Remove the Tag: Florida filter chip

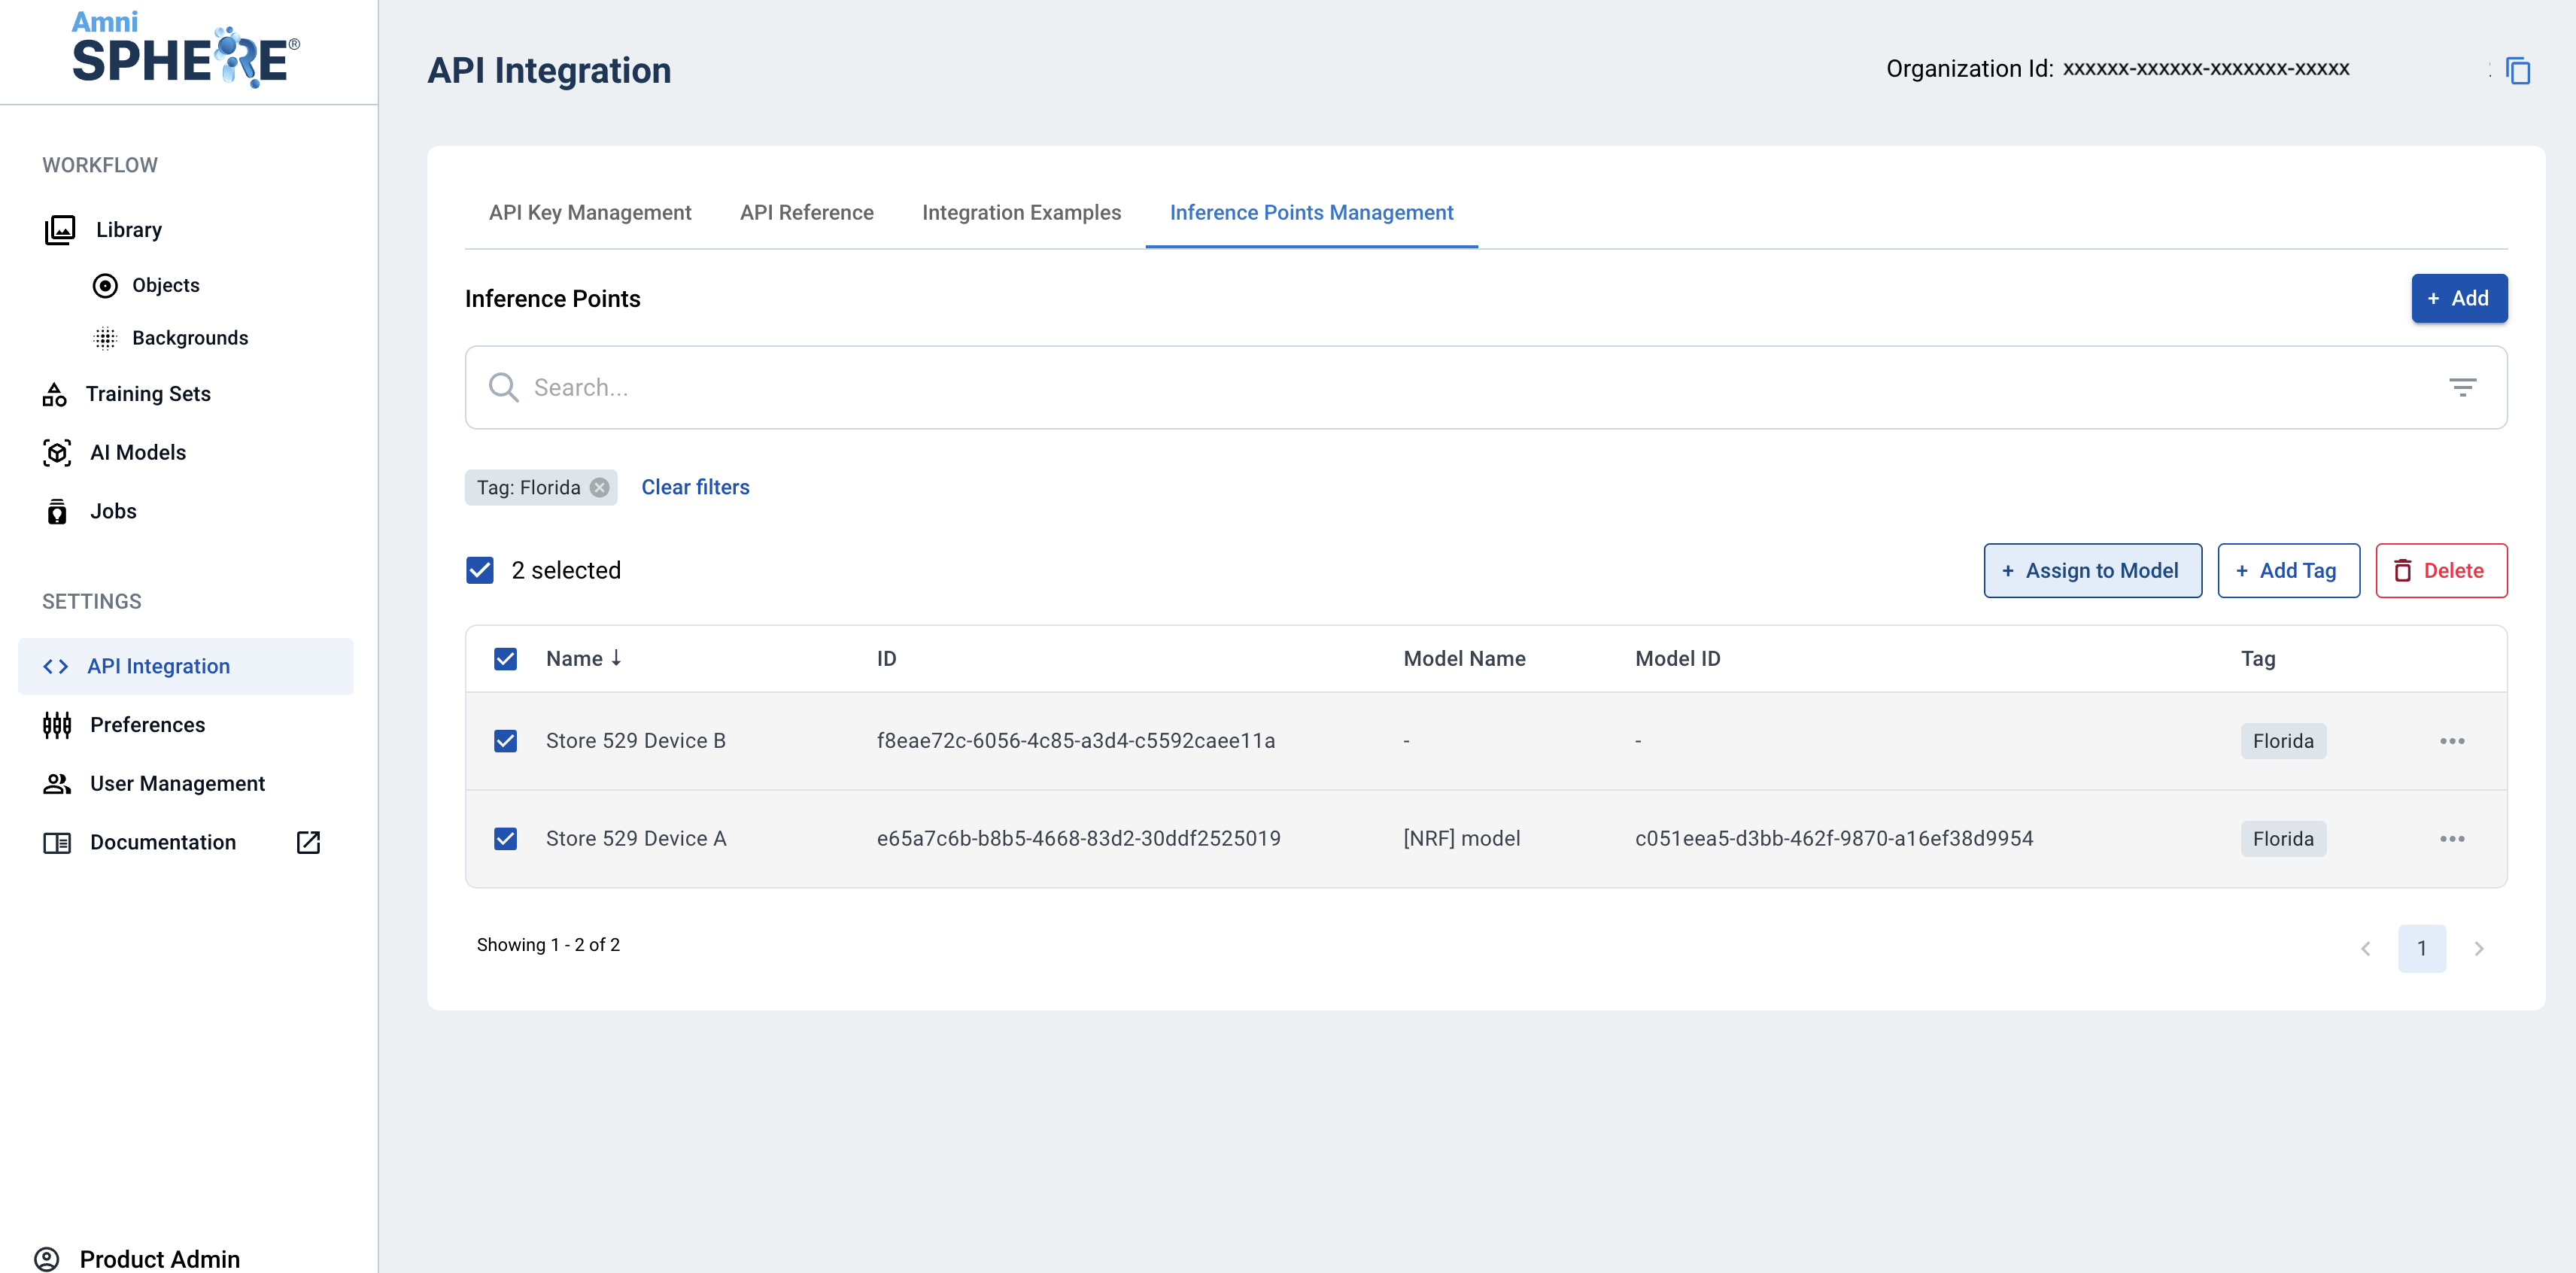599,487
